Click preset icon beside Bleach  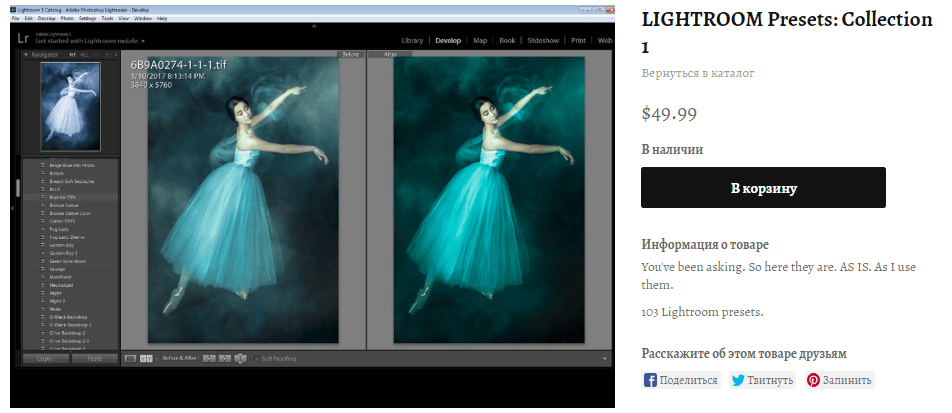click(x=42, y=173)
